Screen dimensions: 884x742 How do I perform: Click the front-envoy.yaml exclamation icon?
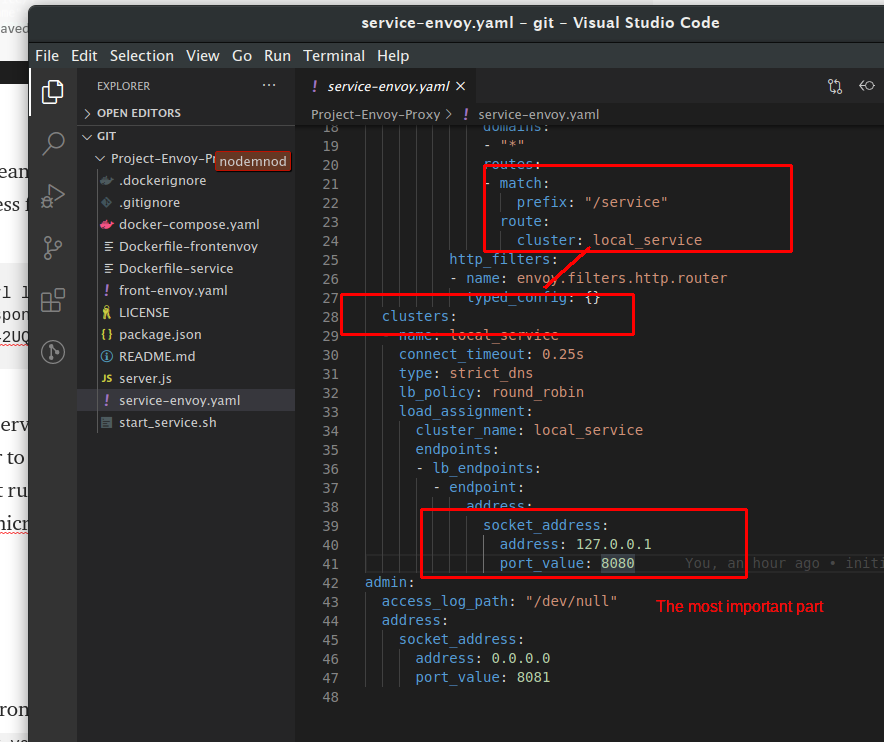(x=107, y=290)
